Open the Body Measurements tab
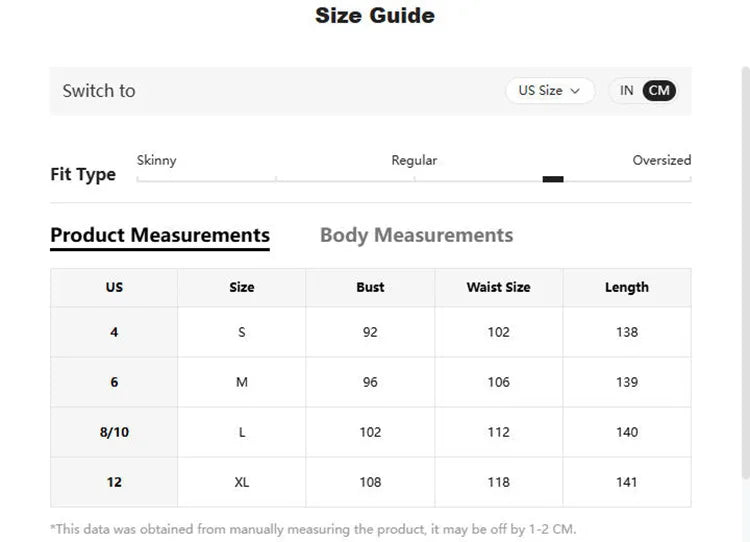The width and height of the screenshot is (750, 542). [416, 235]
